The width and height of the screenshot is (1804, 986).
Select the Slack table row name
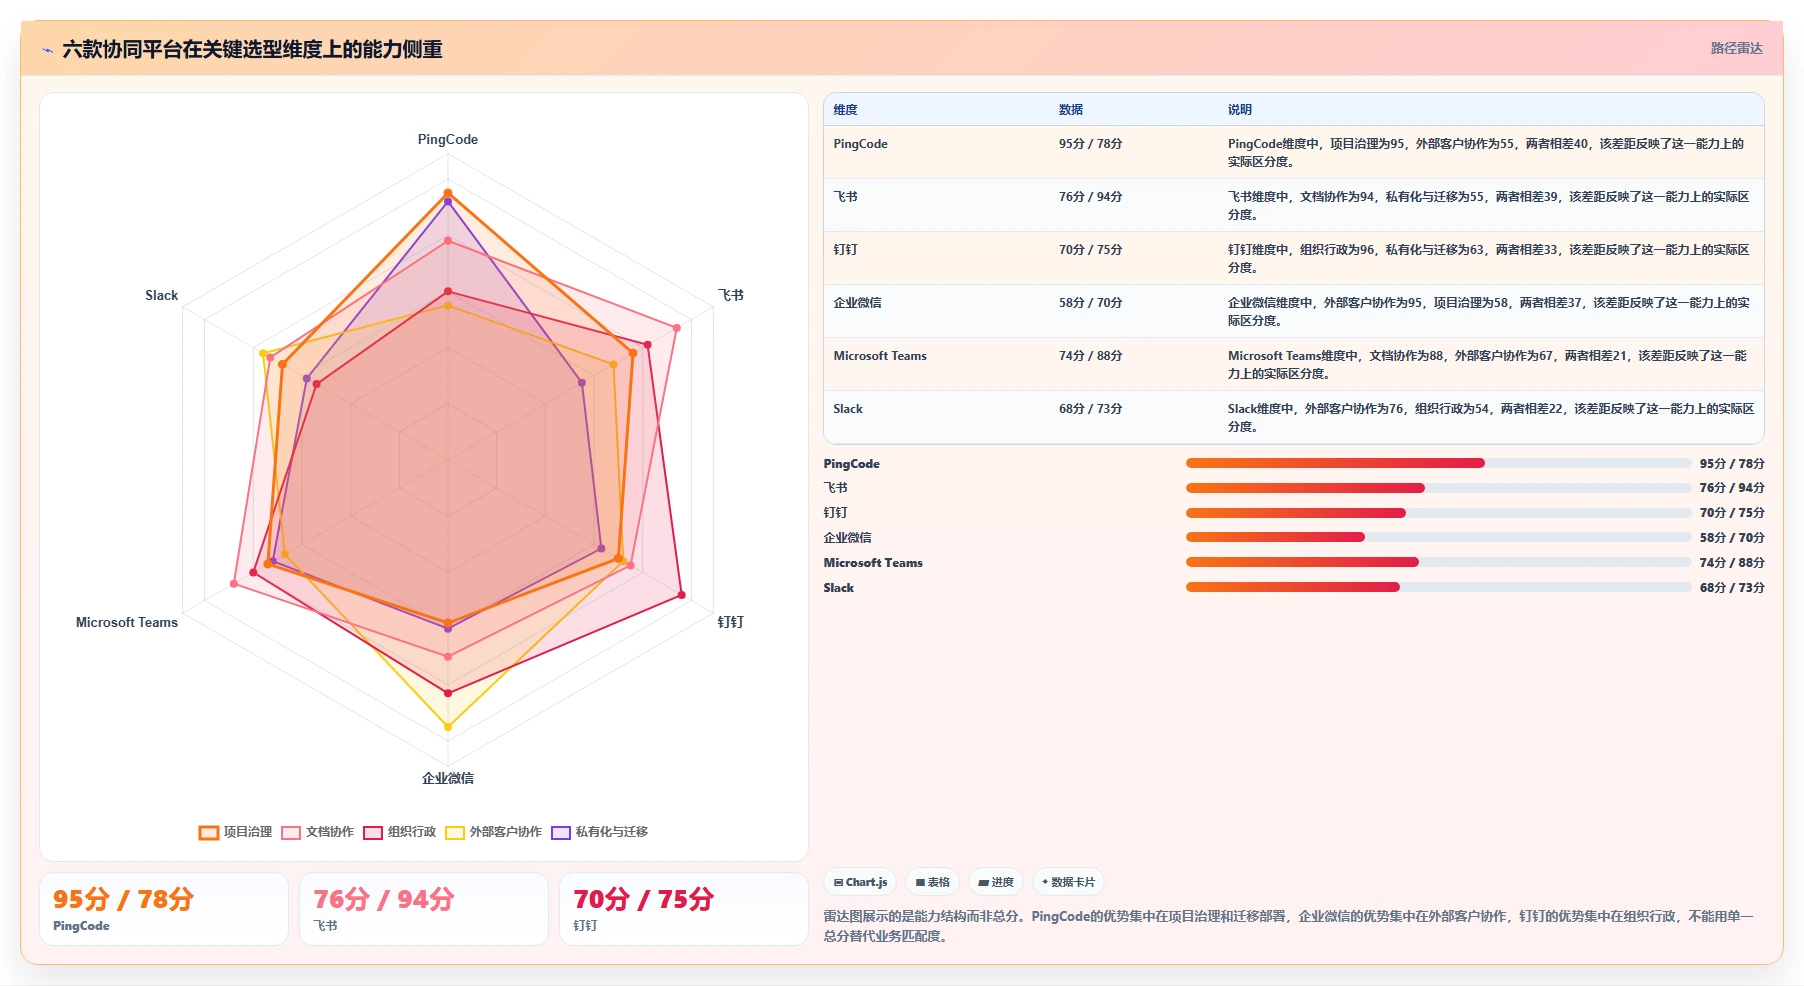848,409
